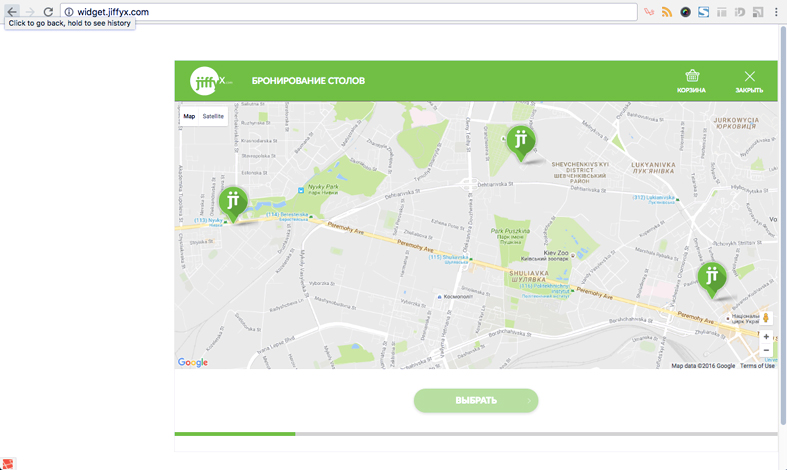
Task: Open the browser three-dot menu
Action: point(776,12)
